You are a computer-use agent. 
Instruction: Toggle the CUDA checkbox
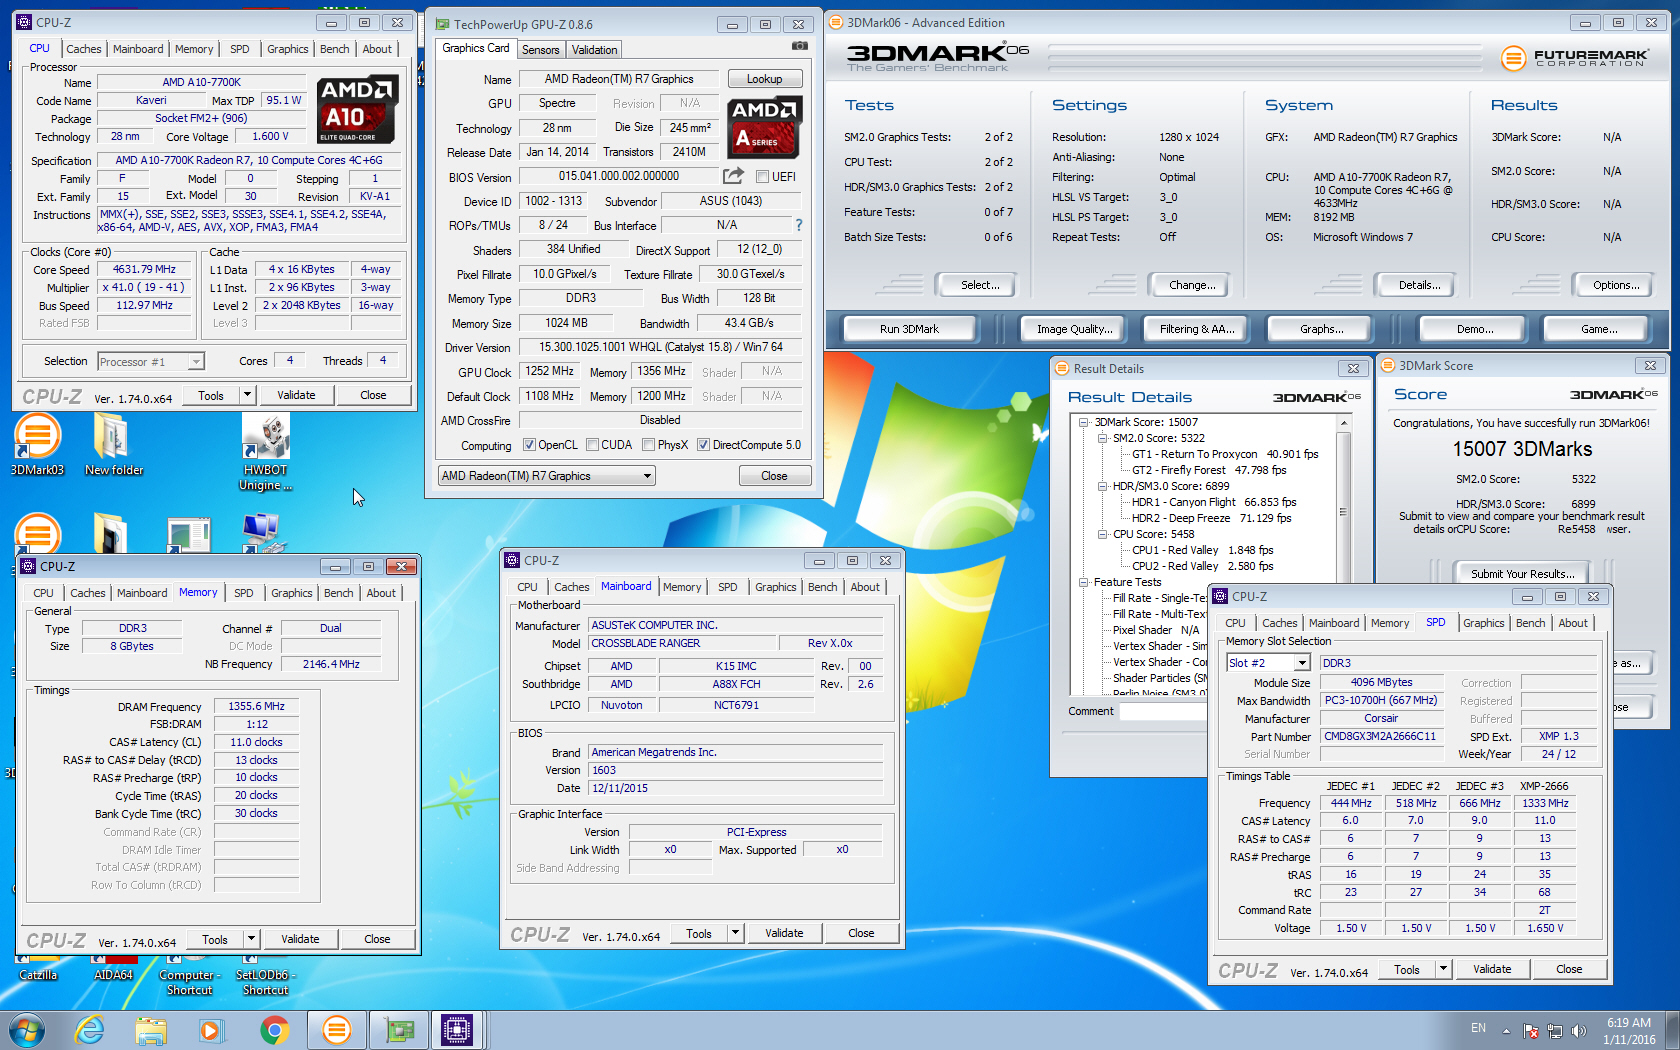point(592,445)
